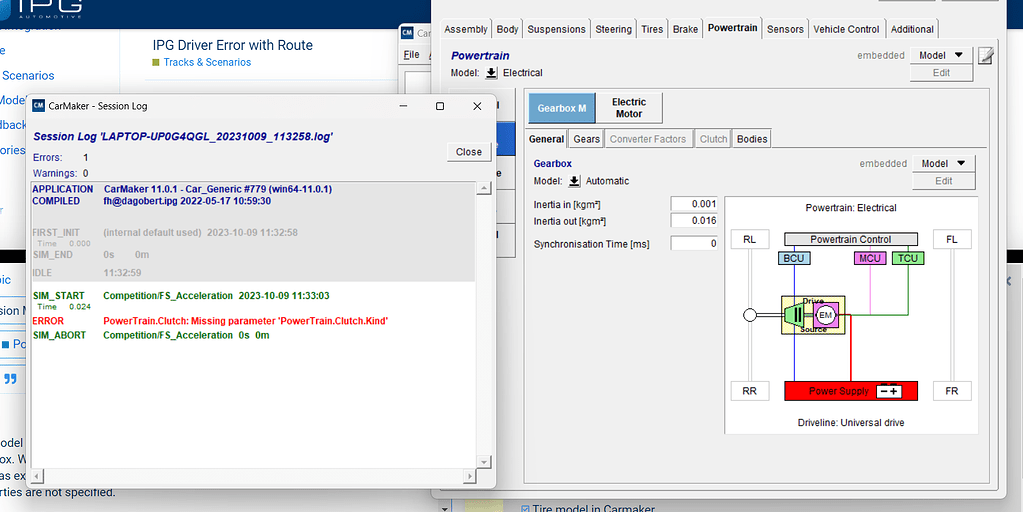
Task: Open the Gears sub-tab
Action: 587,139
